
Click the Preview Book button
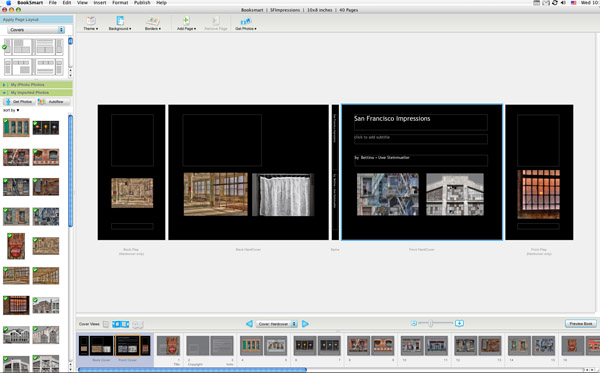click(x=580, y=324)
